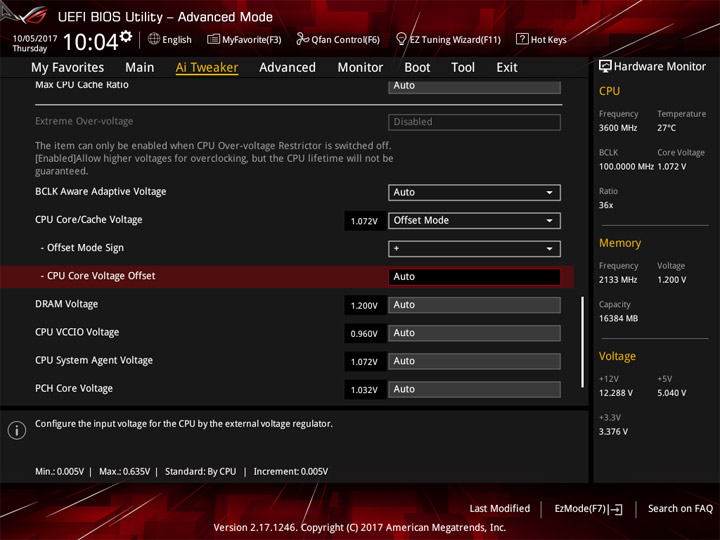The width and height of the screenshot is (720, 540).
Task: Select the CPU VCCIO Voltage Auto field
Action: [x=474, y=333]
